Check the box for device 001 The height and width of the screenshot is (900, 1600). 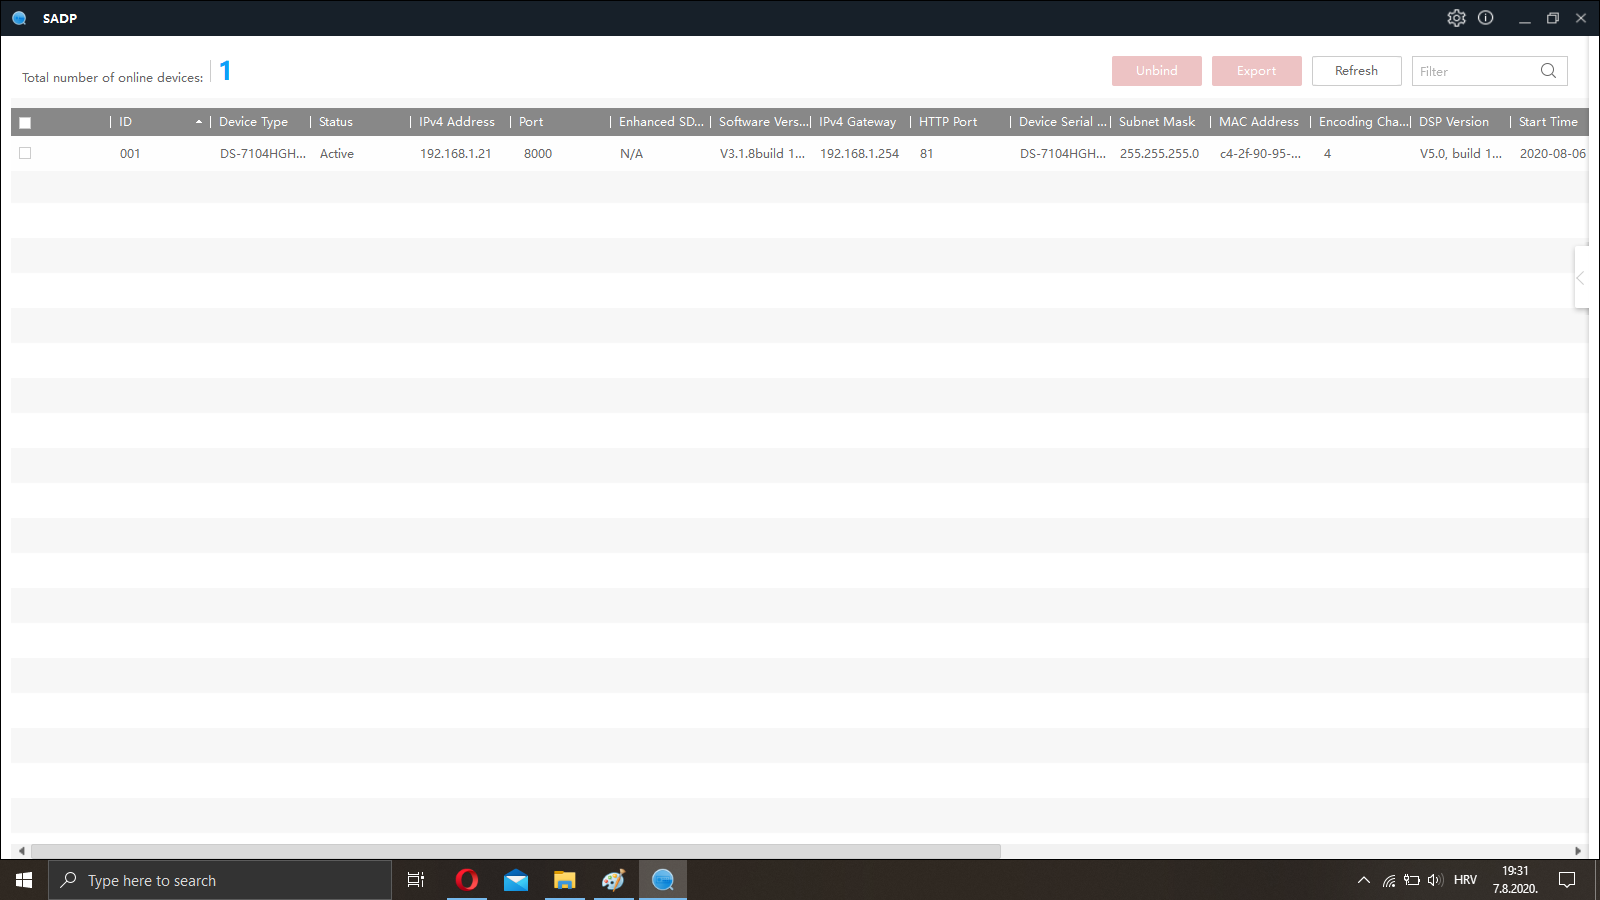(25, 153)
